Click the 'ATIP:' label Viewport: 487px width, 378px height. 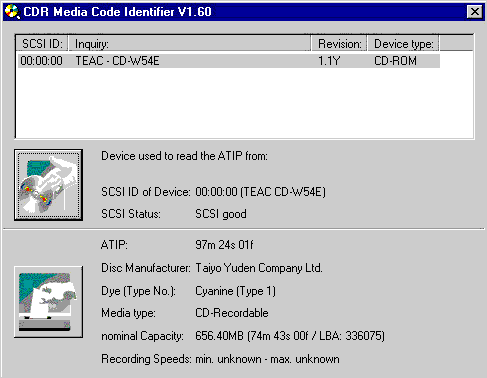[x=114, y=245]
